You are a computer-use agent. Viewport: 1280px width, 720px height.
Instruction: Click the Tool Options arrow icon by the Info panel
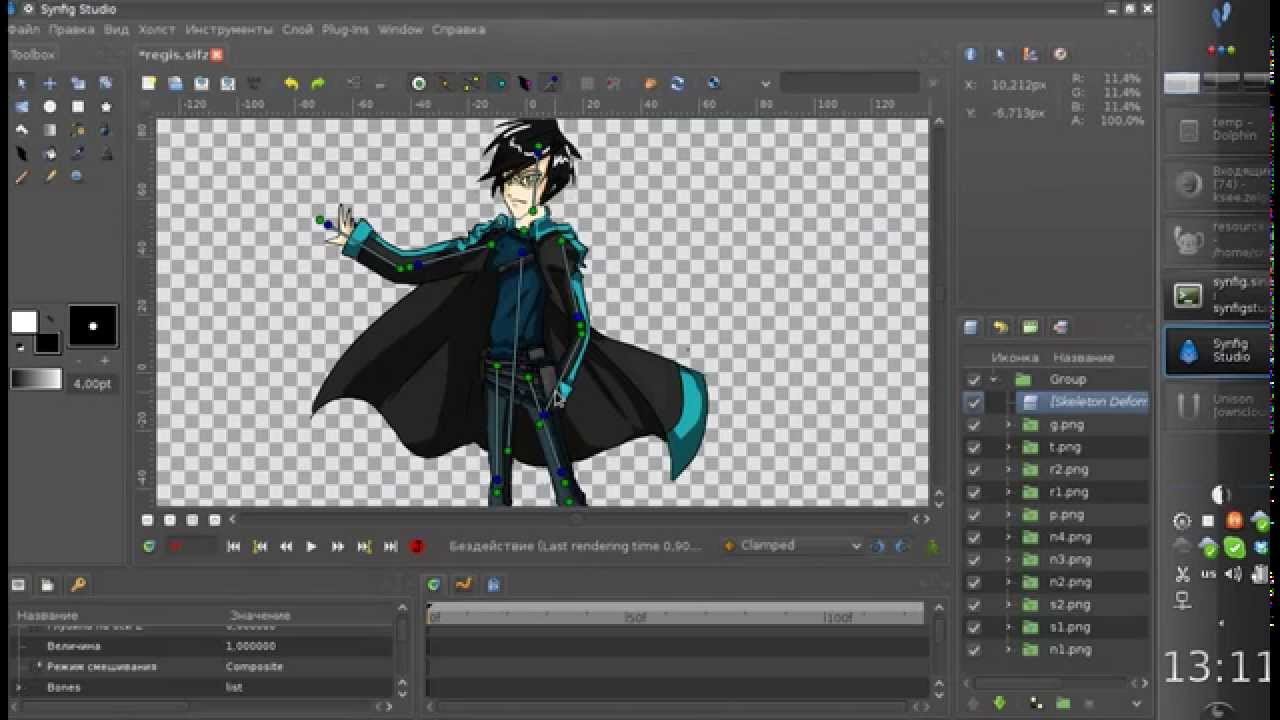click(x=1000, y=55)
